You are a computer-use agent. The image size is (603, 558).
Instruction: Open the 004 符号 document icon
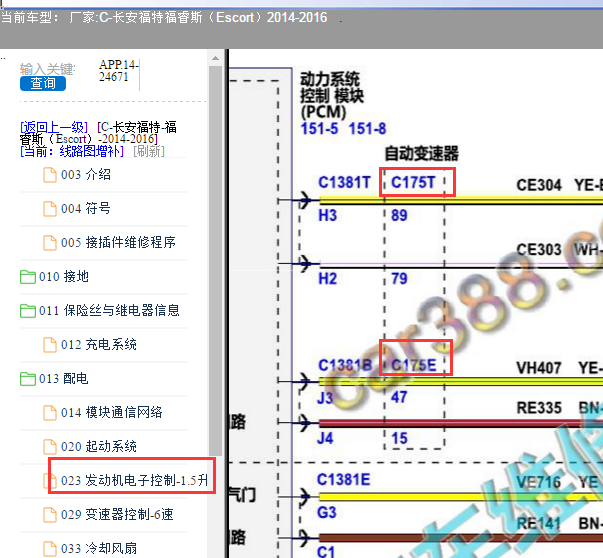[x=50, y=209]
